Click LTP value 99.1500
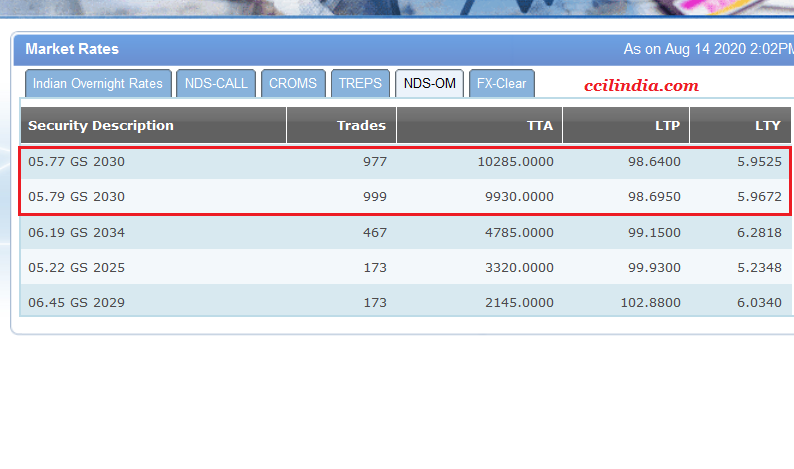The width and height of the screenshot is (794, 469). (654, 232)
